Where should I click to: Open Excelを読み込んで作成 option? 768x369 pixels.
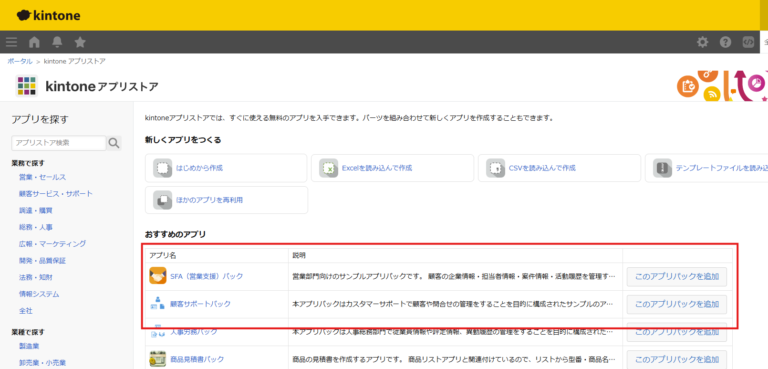coord(392,168)
